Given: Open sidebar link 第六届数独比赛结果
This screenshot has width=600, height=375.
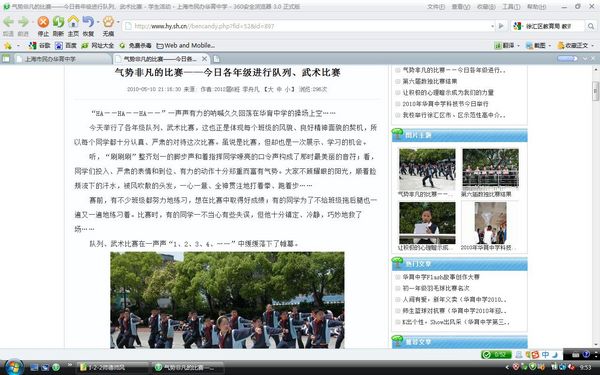Looking at the screenshot, I should click(x=430, y=81).
